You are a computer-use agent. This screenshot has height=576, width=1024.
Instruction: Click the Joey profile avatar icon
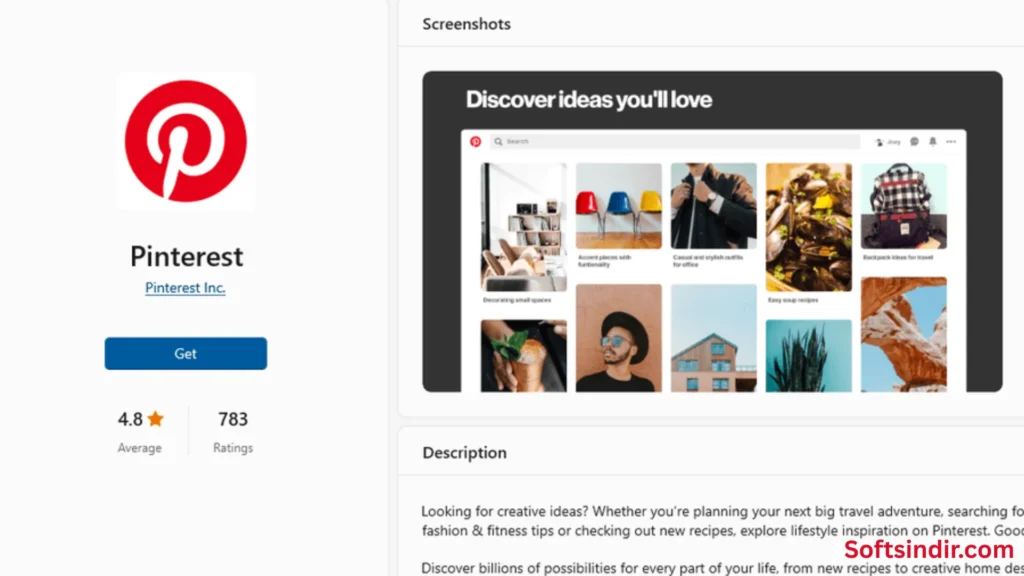coord(879,142)
